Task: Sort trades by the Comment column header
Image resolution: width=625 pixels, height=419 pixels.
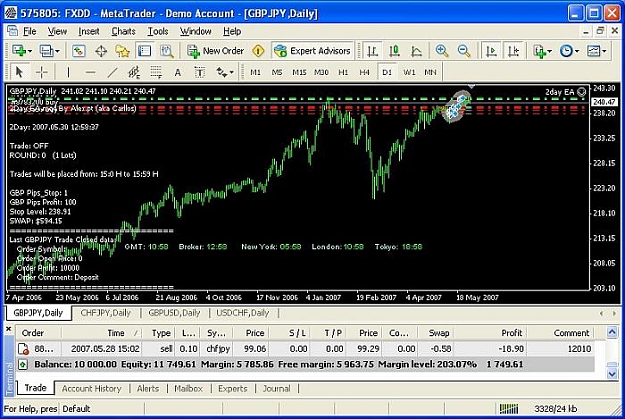Action: (x=560, y=333)
